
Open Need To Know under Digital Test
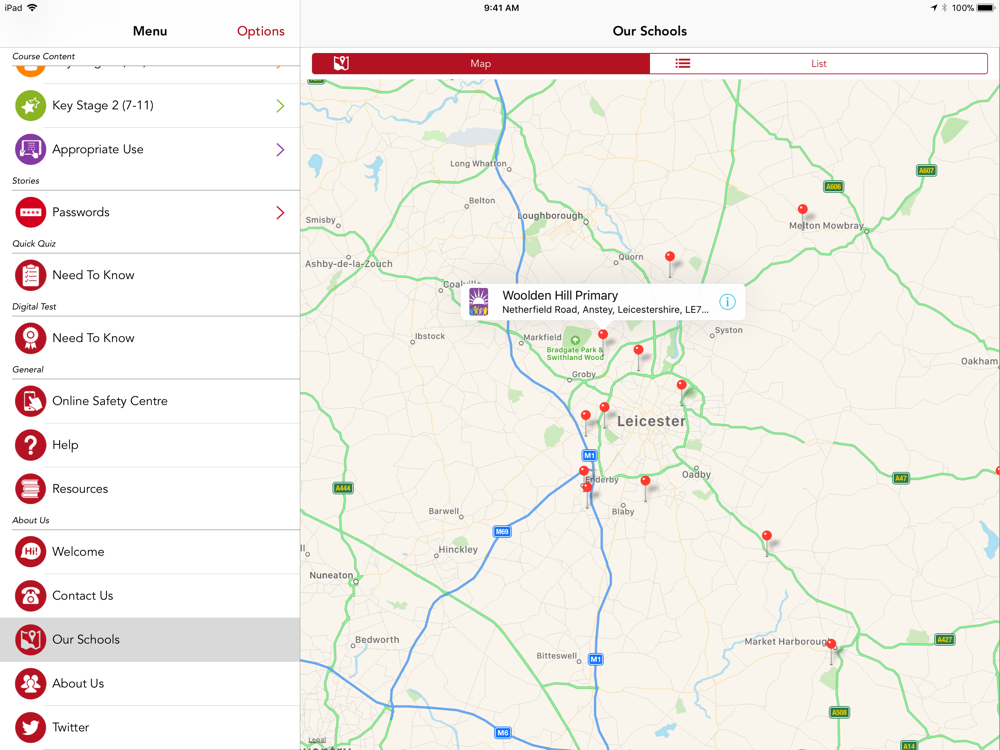93,338
